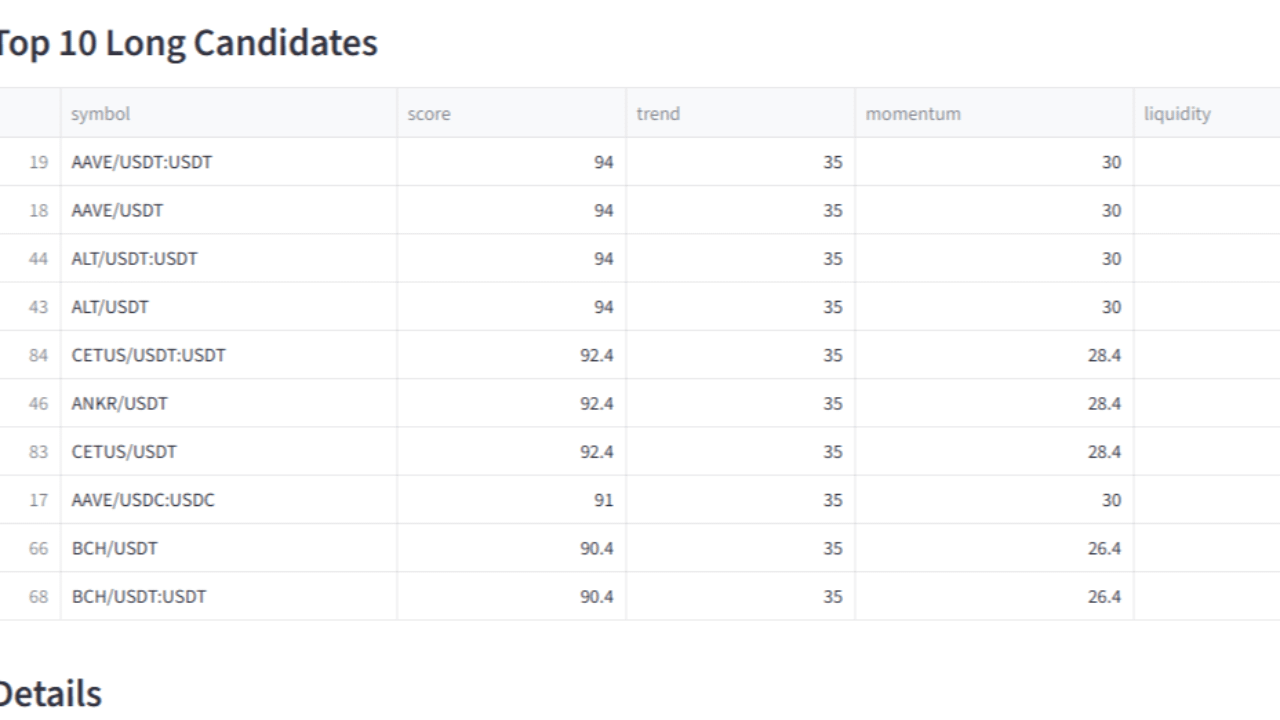1280x720 pixels.
Task: Click score 91 of AAVE/USDC:USDC
Action: click(x=511, y=500)
